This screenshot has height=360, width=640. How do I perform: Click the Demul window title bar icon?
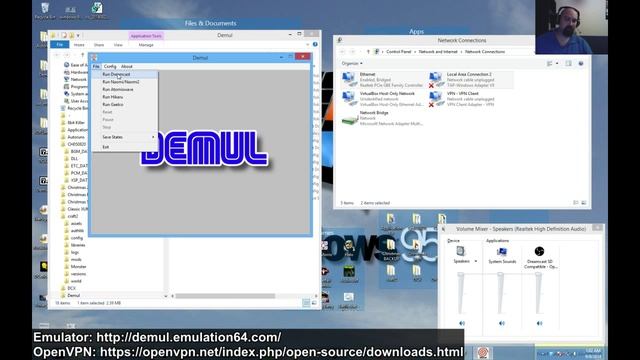[94, 57]
